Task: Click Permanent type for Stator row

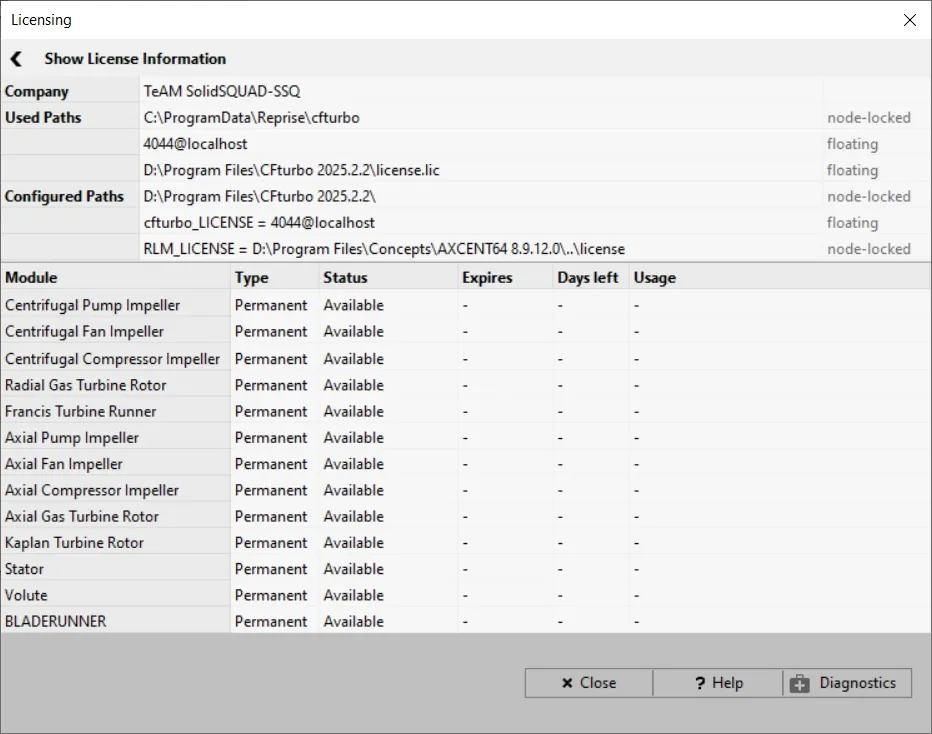Action: (271, 569)
